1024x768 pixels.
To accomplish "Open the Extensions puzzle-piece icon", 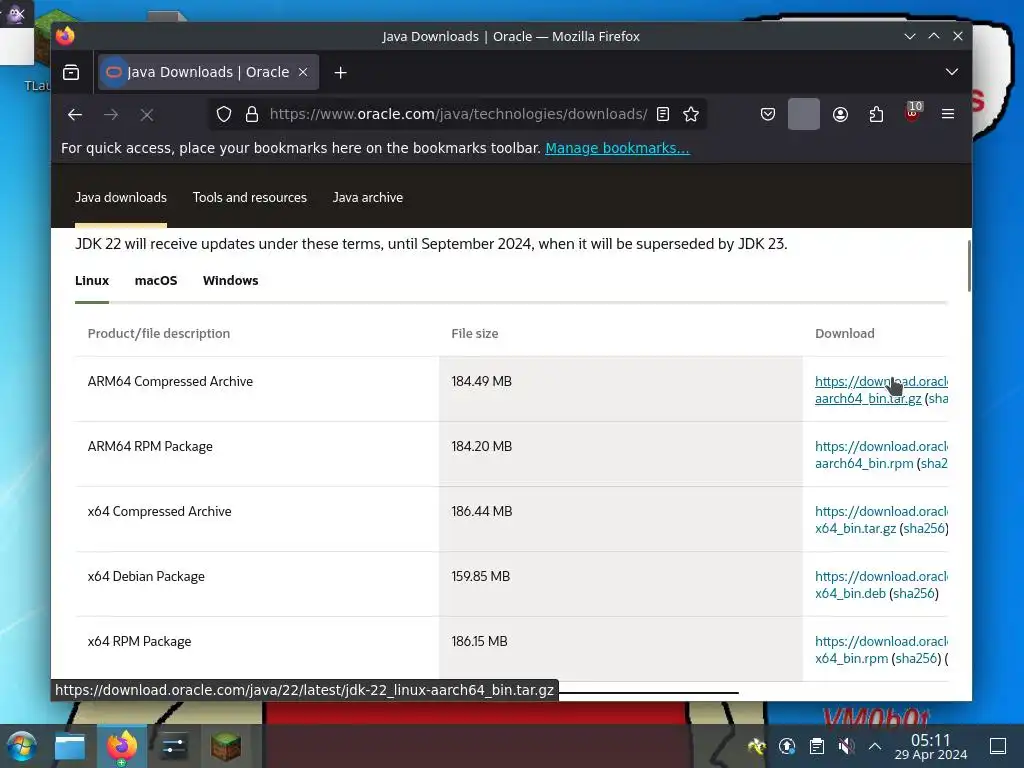I will [876, 114].
